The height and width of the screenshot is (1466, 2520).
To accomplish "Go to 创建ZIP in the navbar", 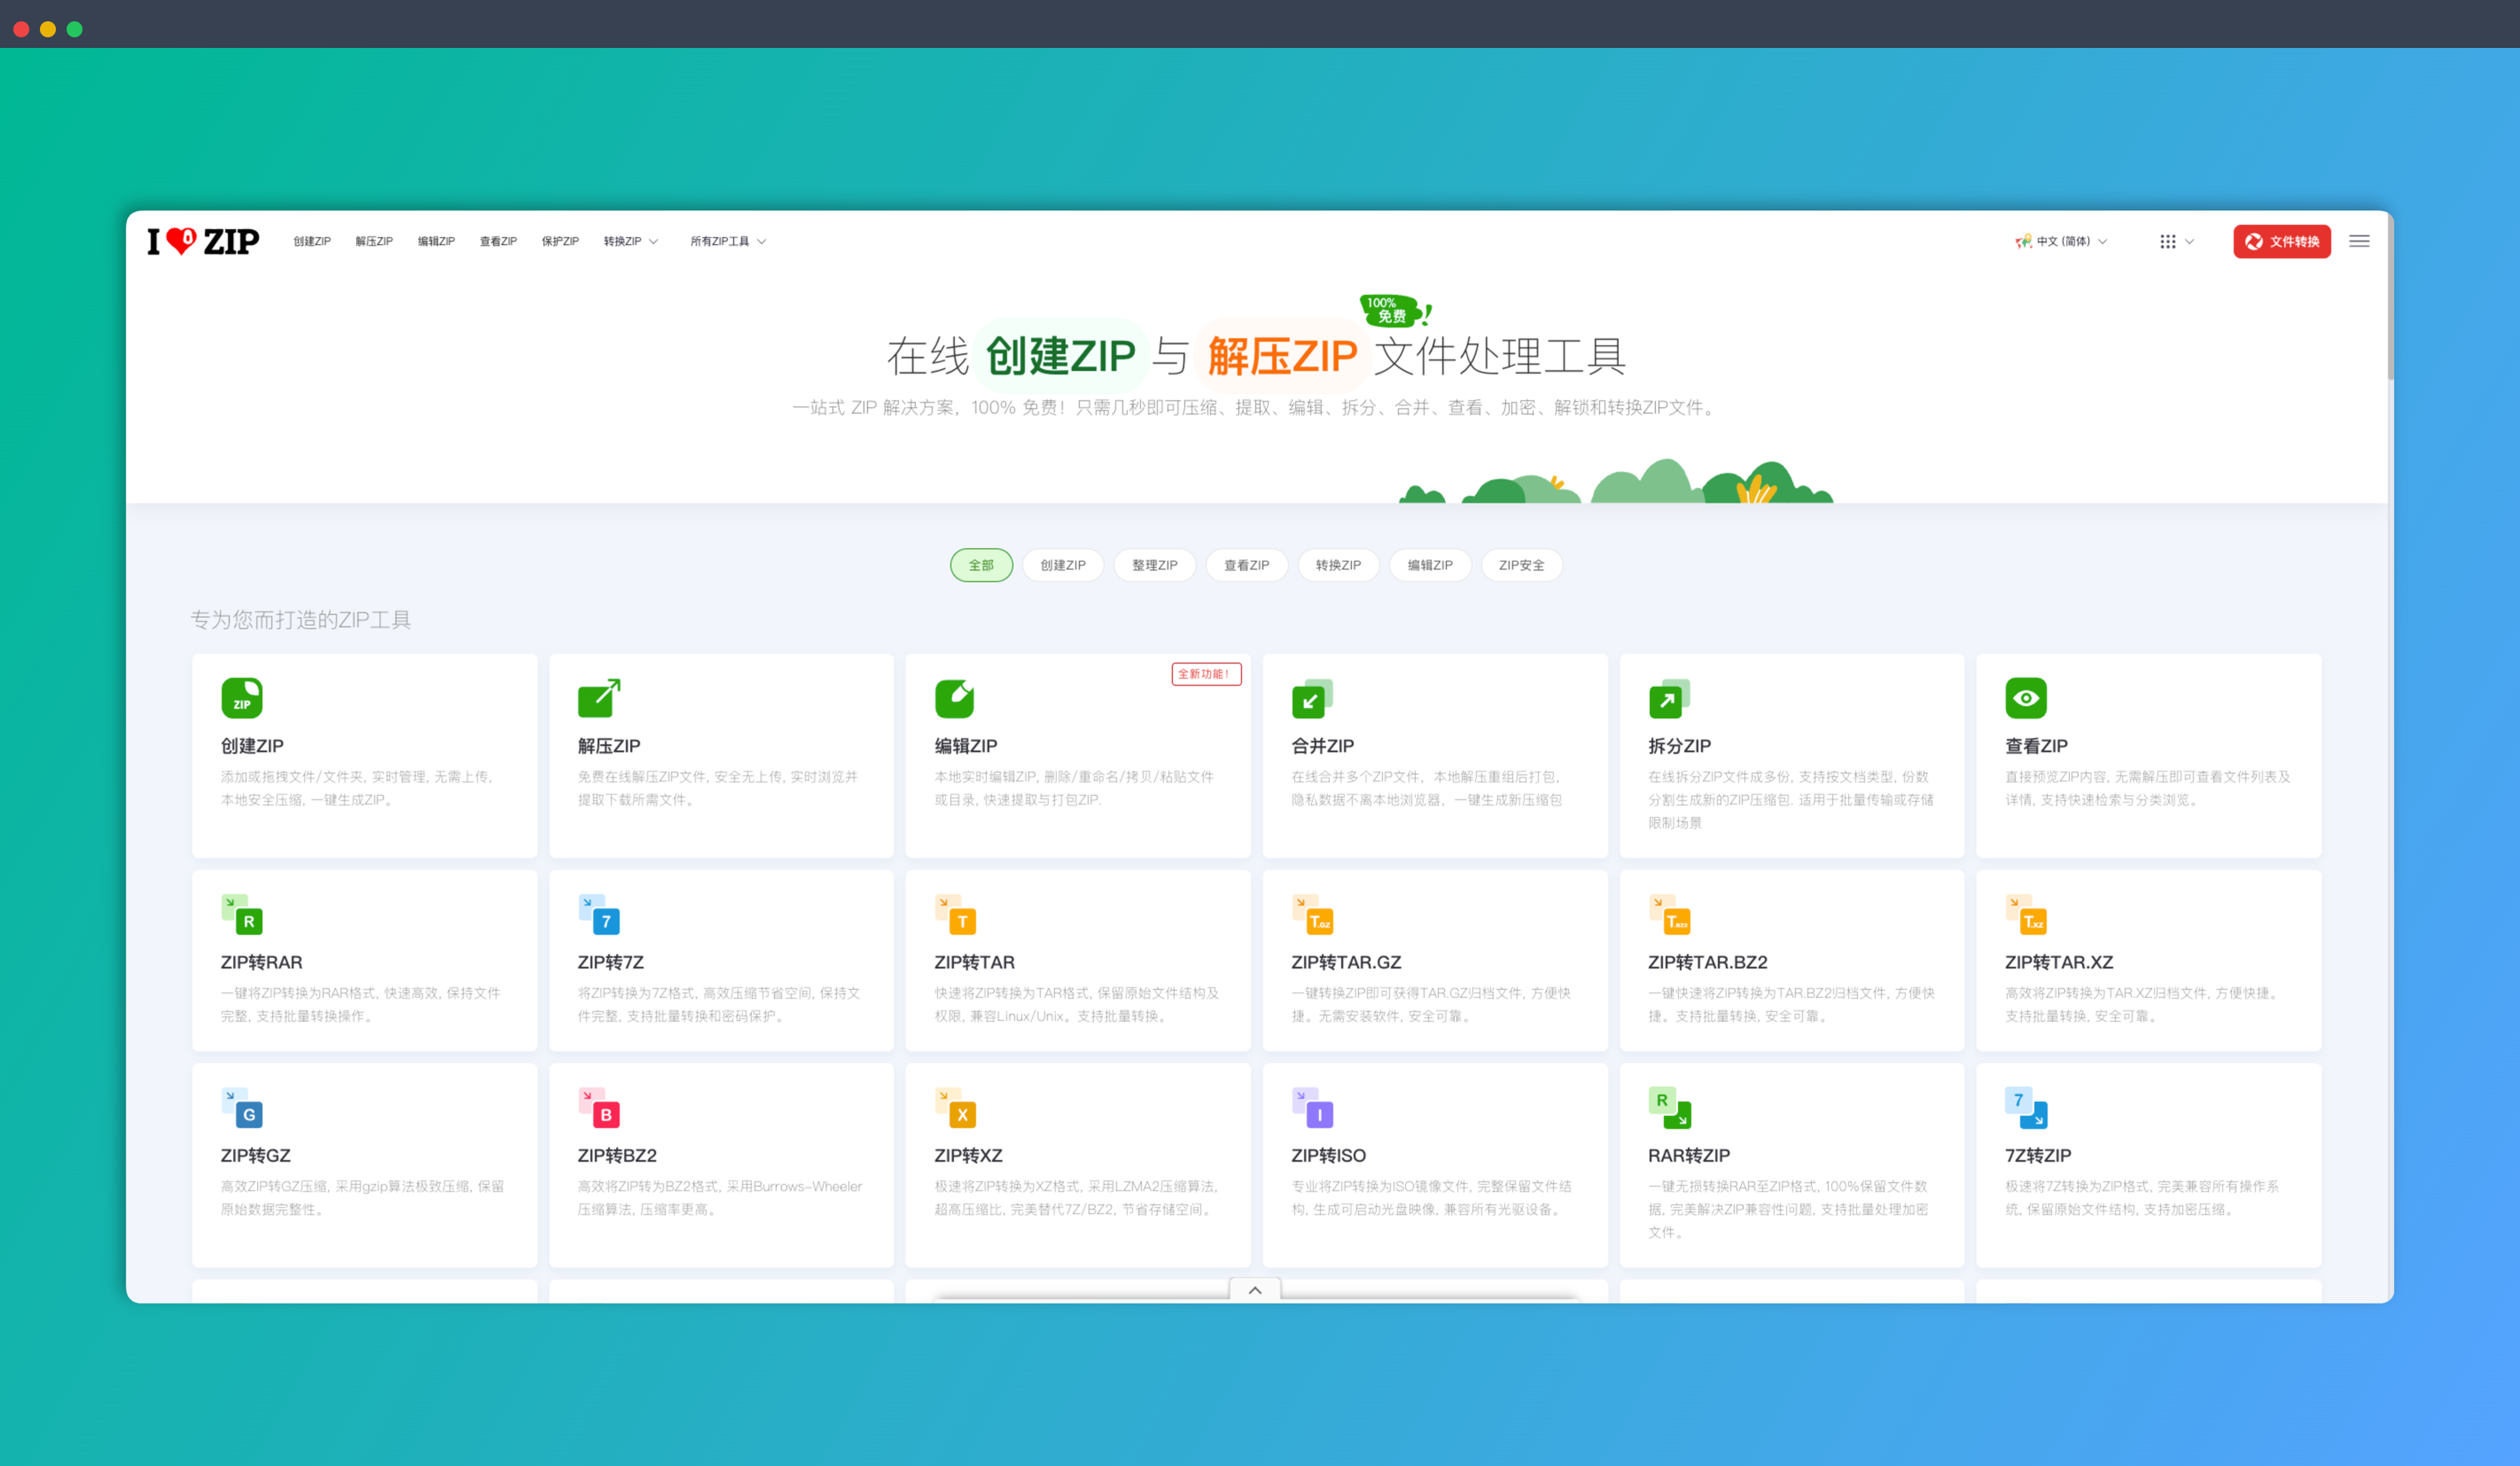I will click(312, 241).
